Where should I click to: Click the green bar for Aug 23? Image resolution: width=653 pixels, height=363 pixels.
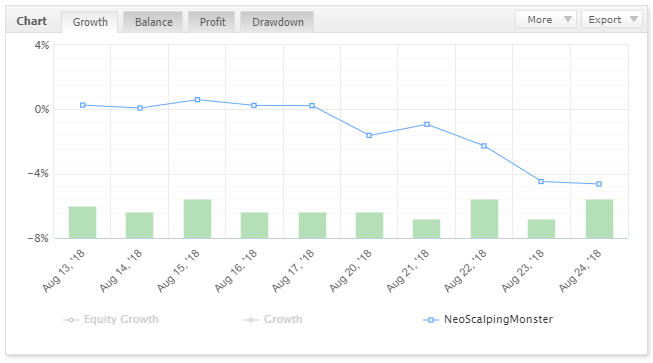[x=541, y=229]
